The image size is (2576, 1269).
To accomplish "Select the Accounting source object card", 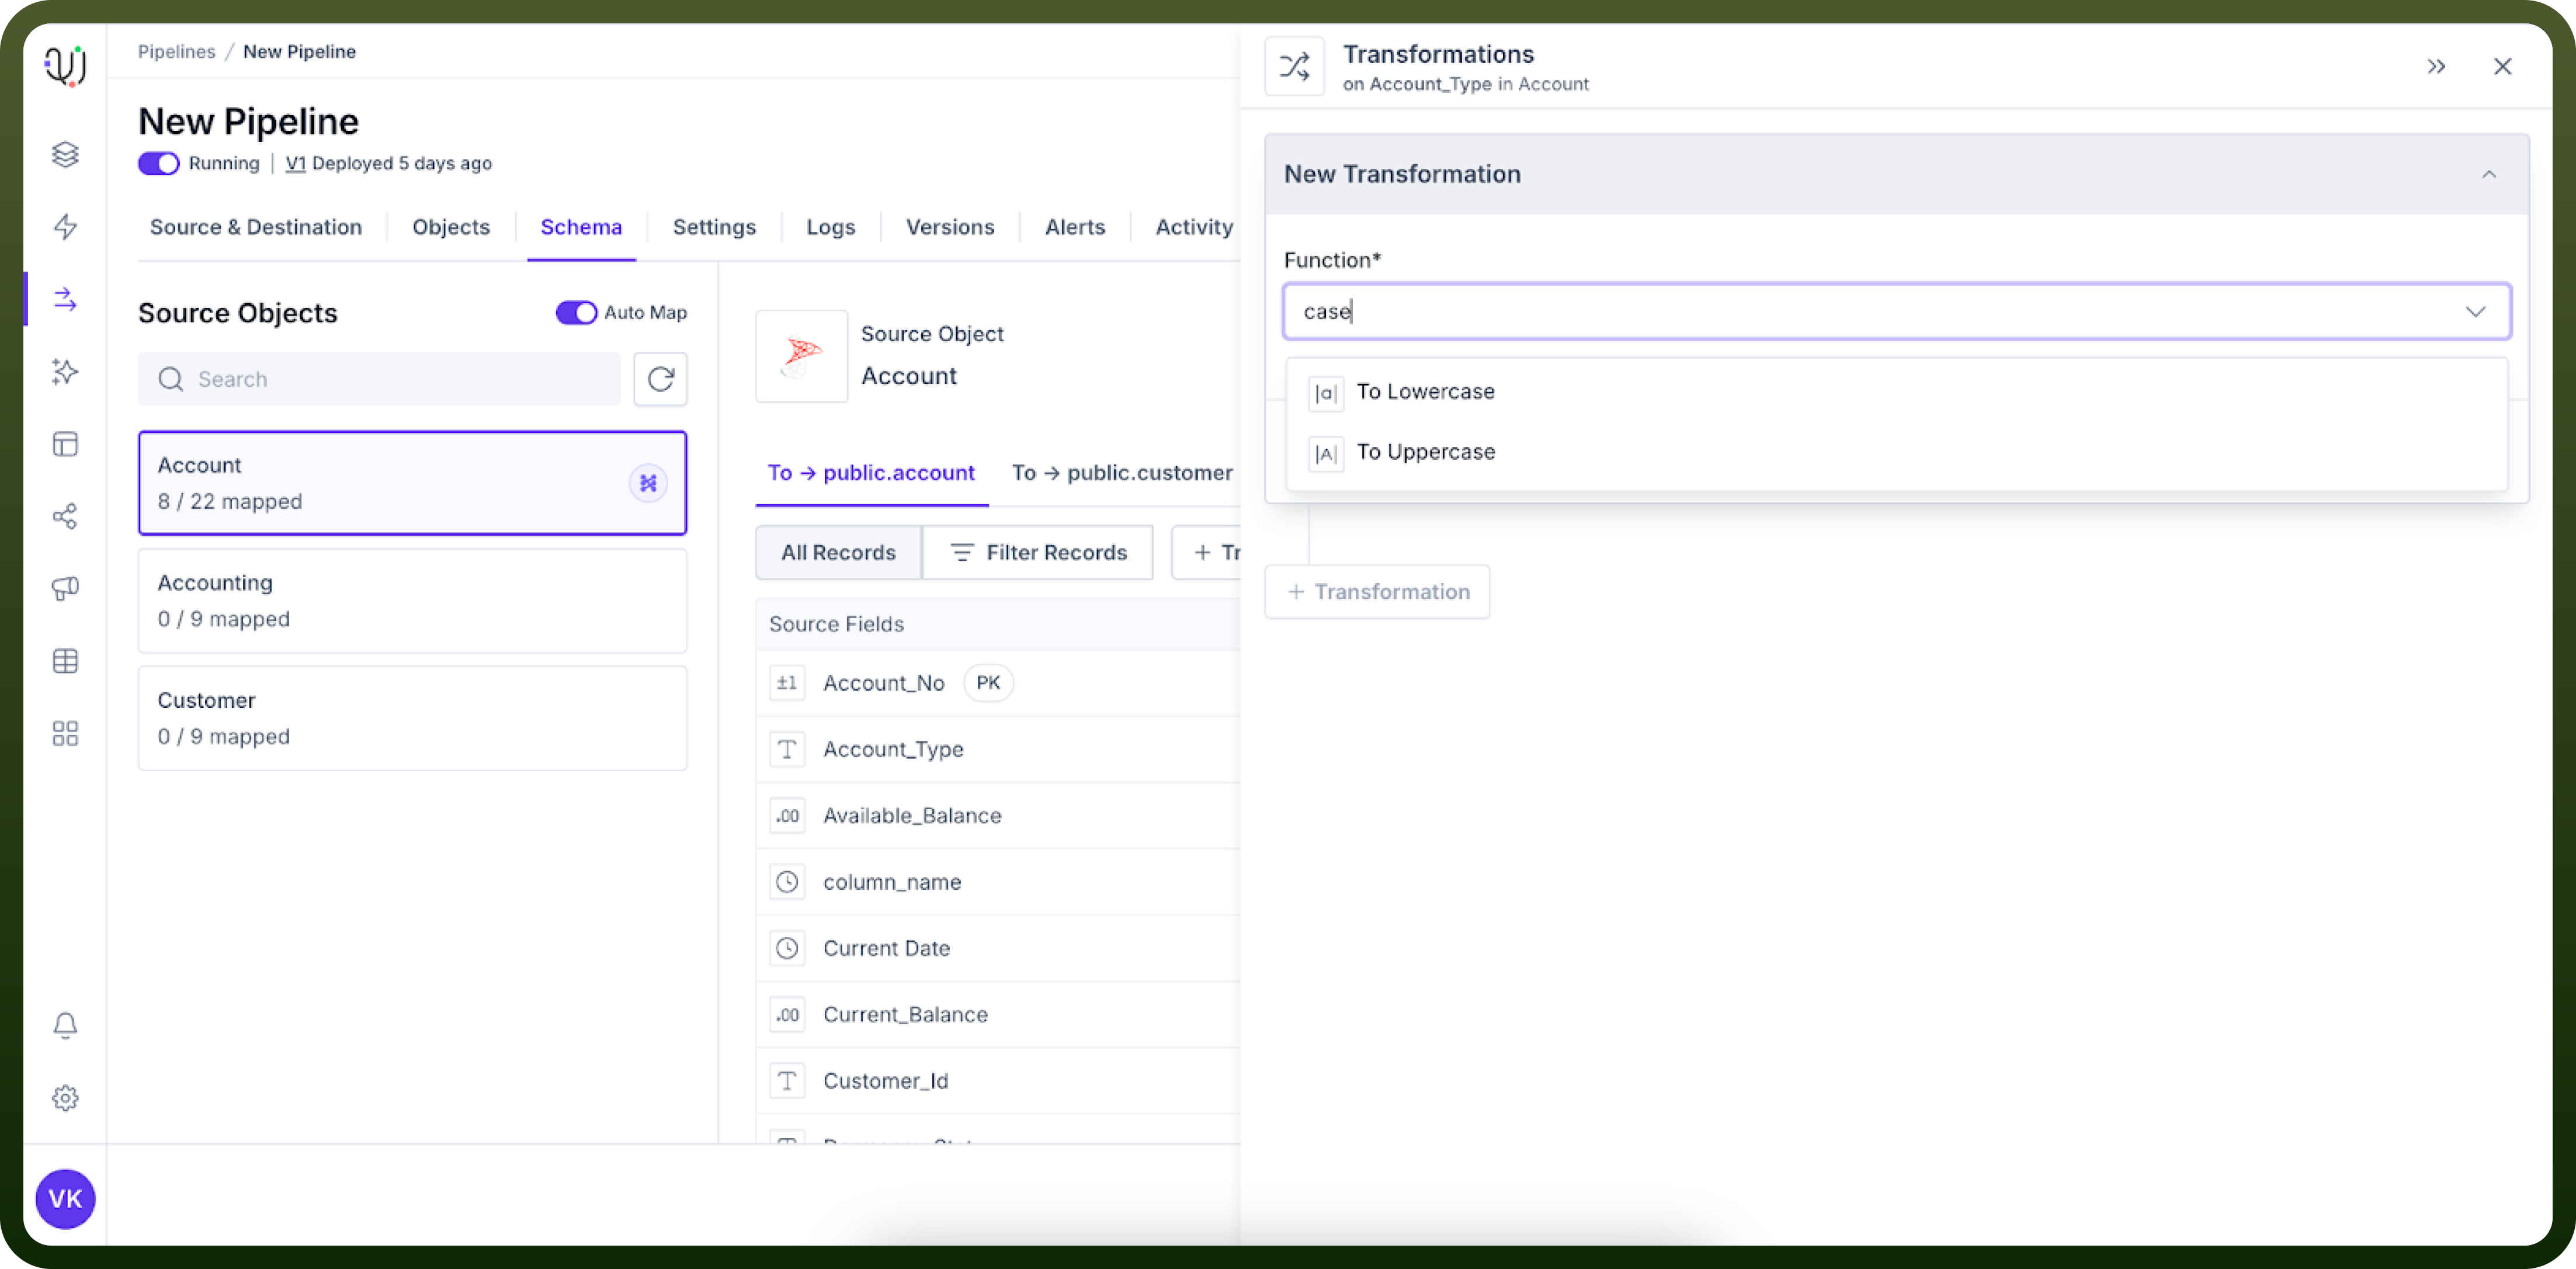I will tap(412, 600).
